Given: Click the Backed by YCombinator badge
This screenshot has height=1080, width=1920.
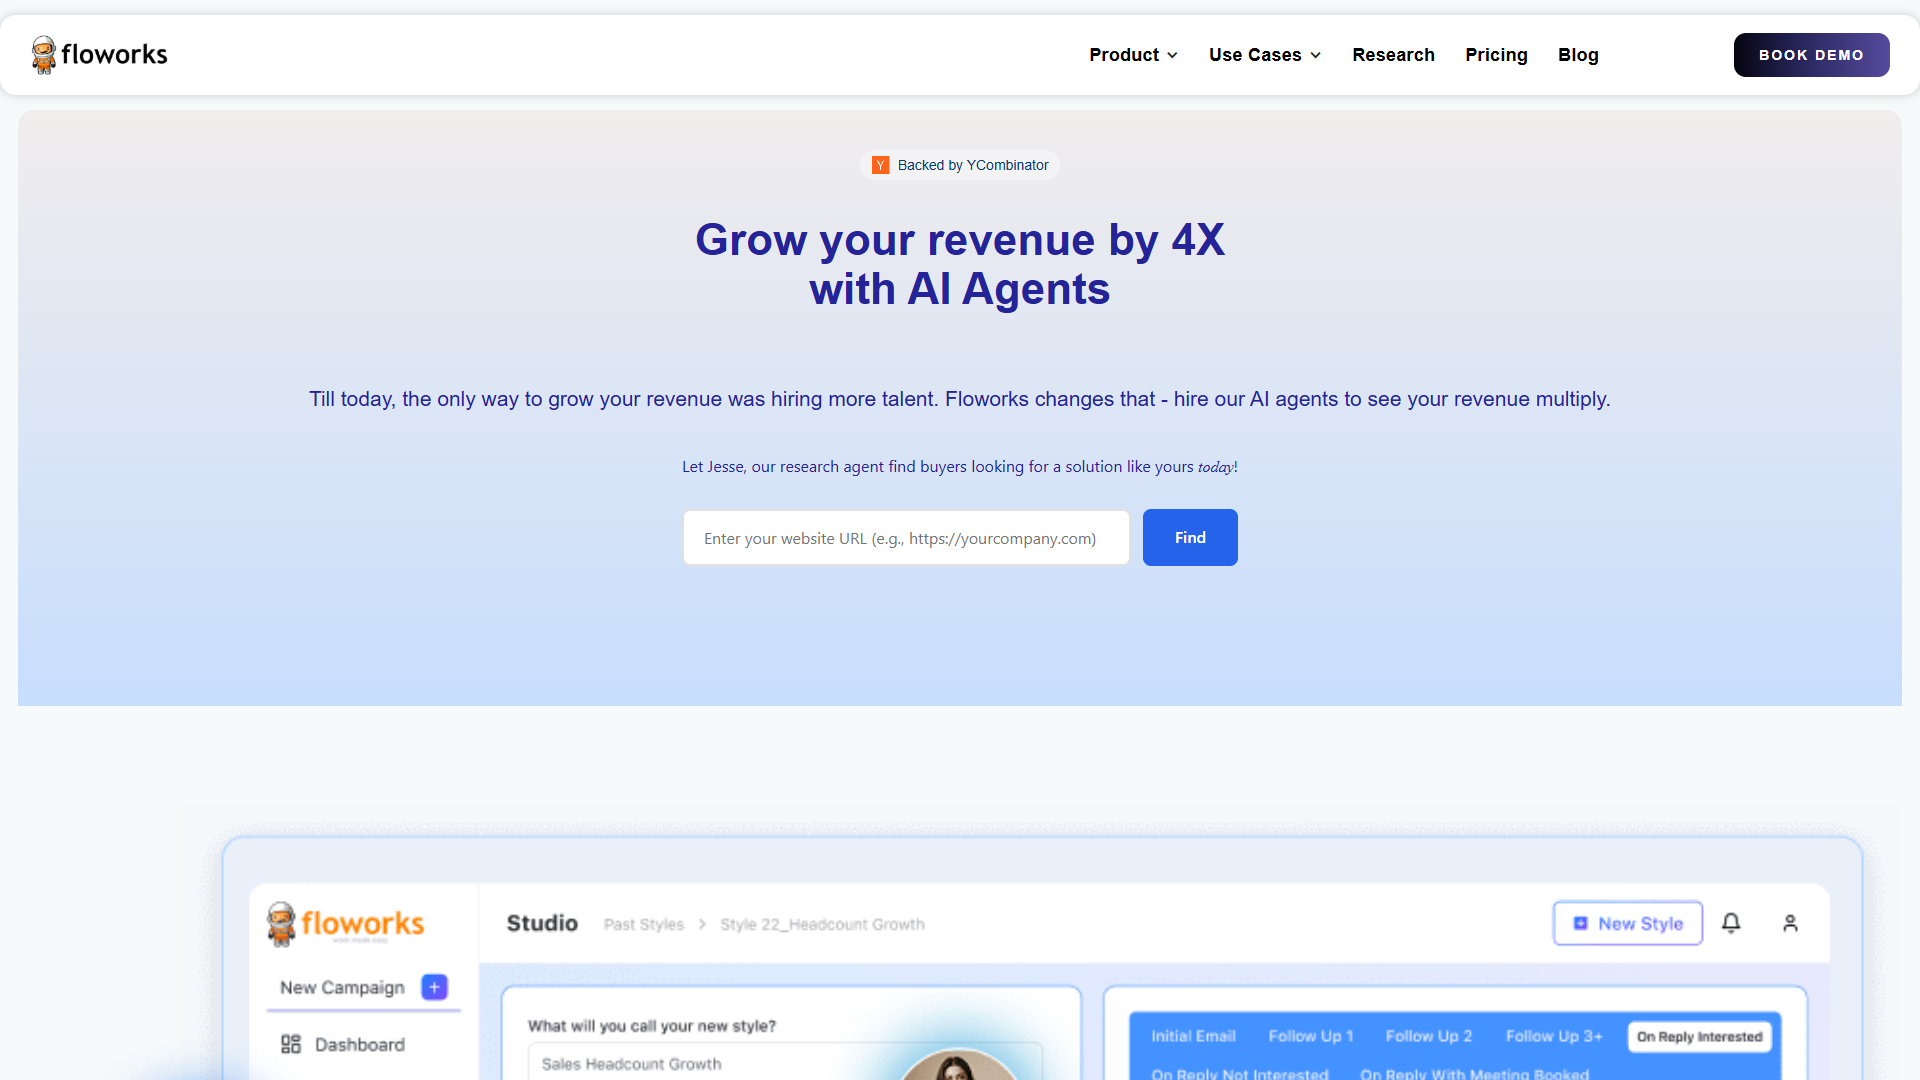Looking at the screenshot, I should pos(960,165).
